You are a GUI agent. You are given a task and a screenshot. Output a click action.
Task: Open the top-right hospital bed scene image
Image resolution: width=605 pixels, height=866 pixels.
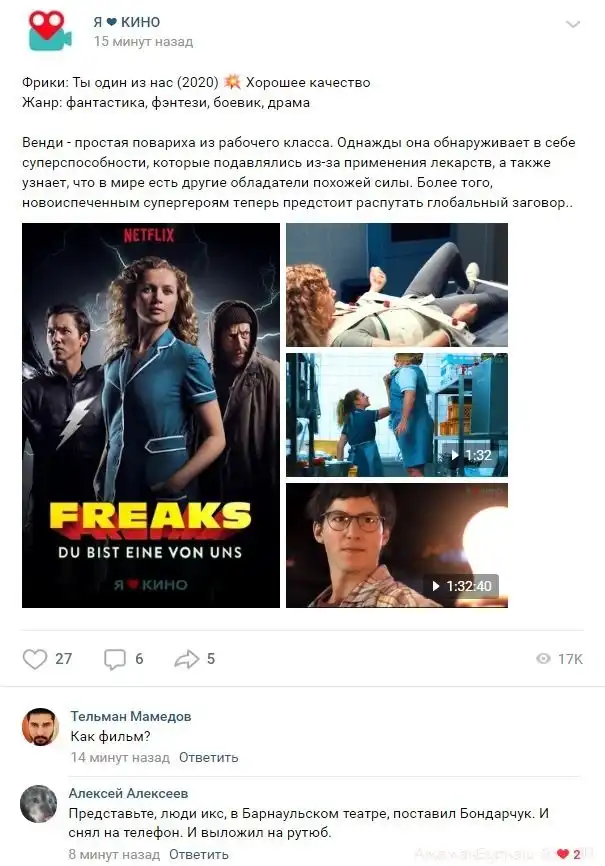pyautogui.click(x=397, y=285)
